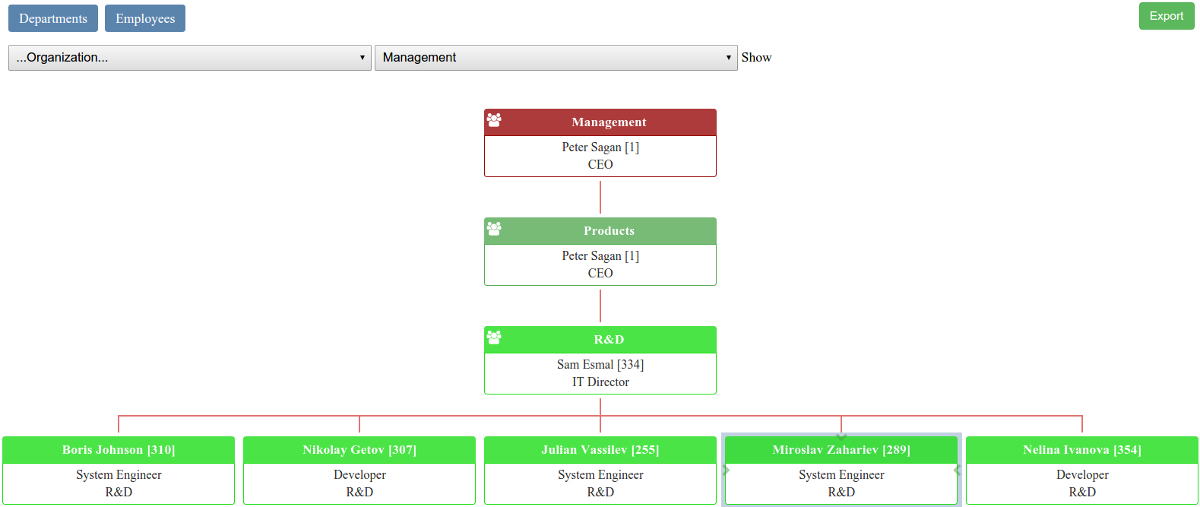Click Developer under Nelina Ivanova

point(1082,475)
